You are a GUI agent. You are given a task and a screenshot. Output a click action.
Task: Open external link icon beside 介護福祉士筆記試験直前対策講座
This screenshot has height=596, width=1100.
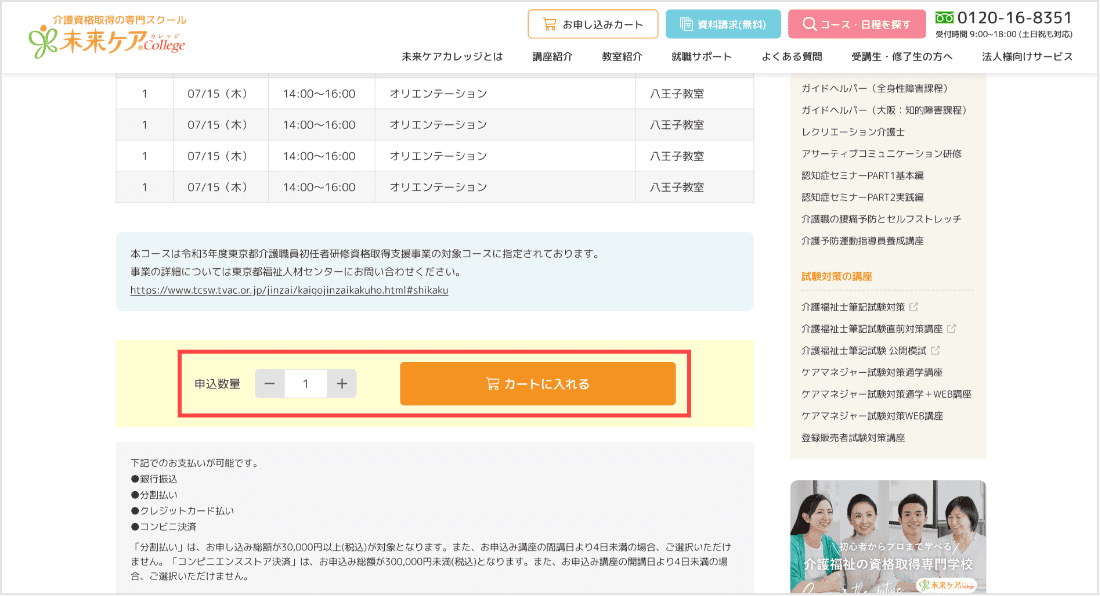[x=952, y=329]
